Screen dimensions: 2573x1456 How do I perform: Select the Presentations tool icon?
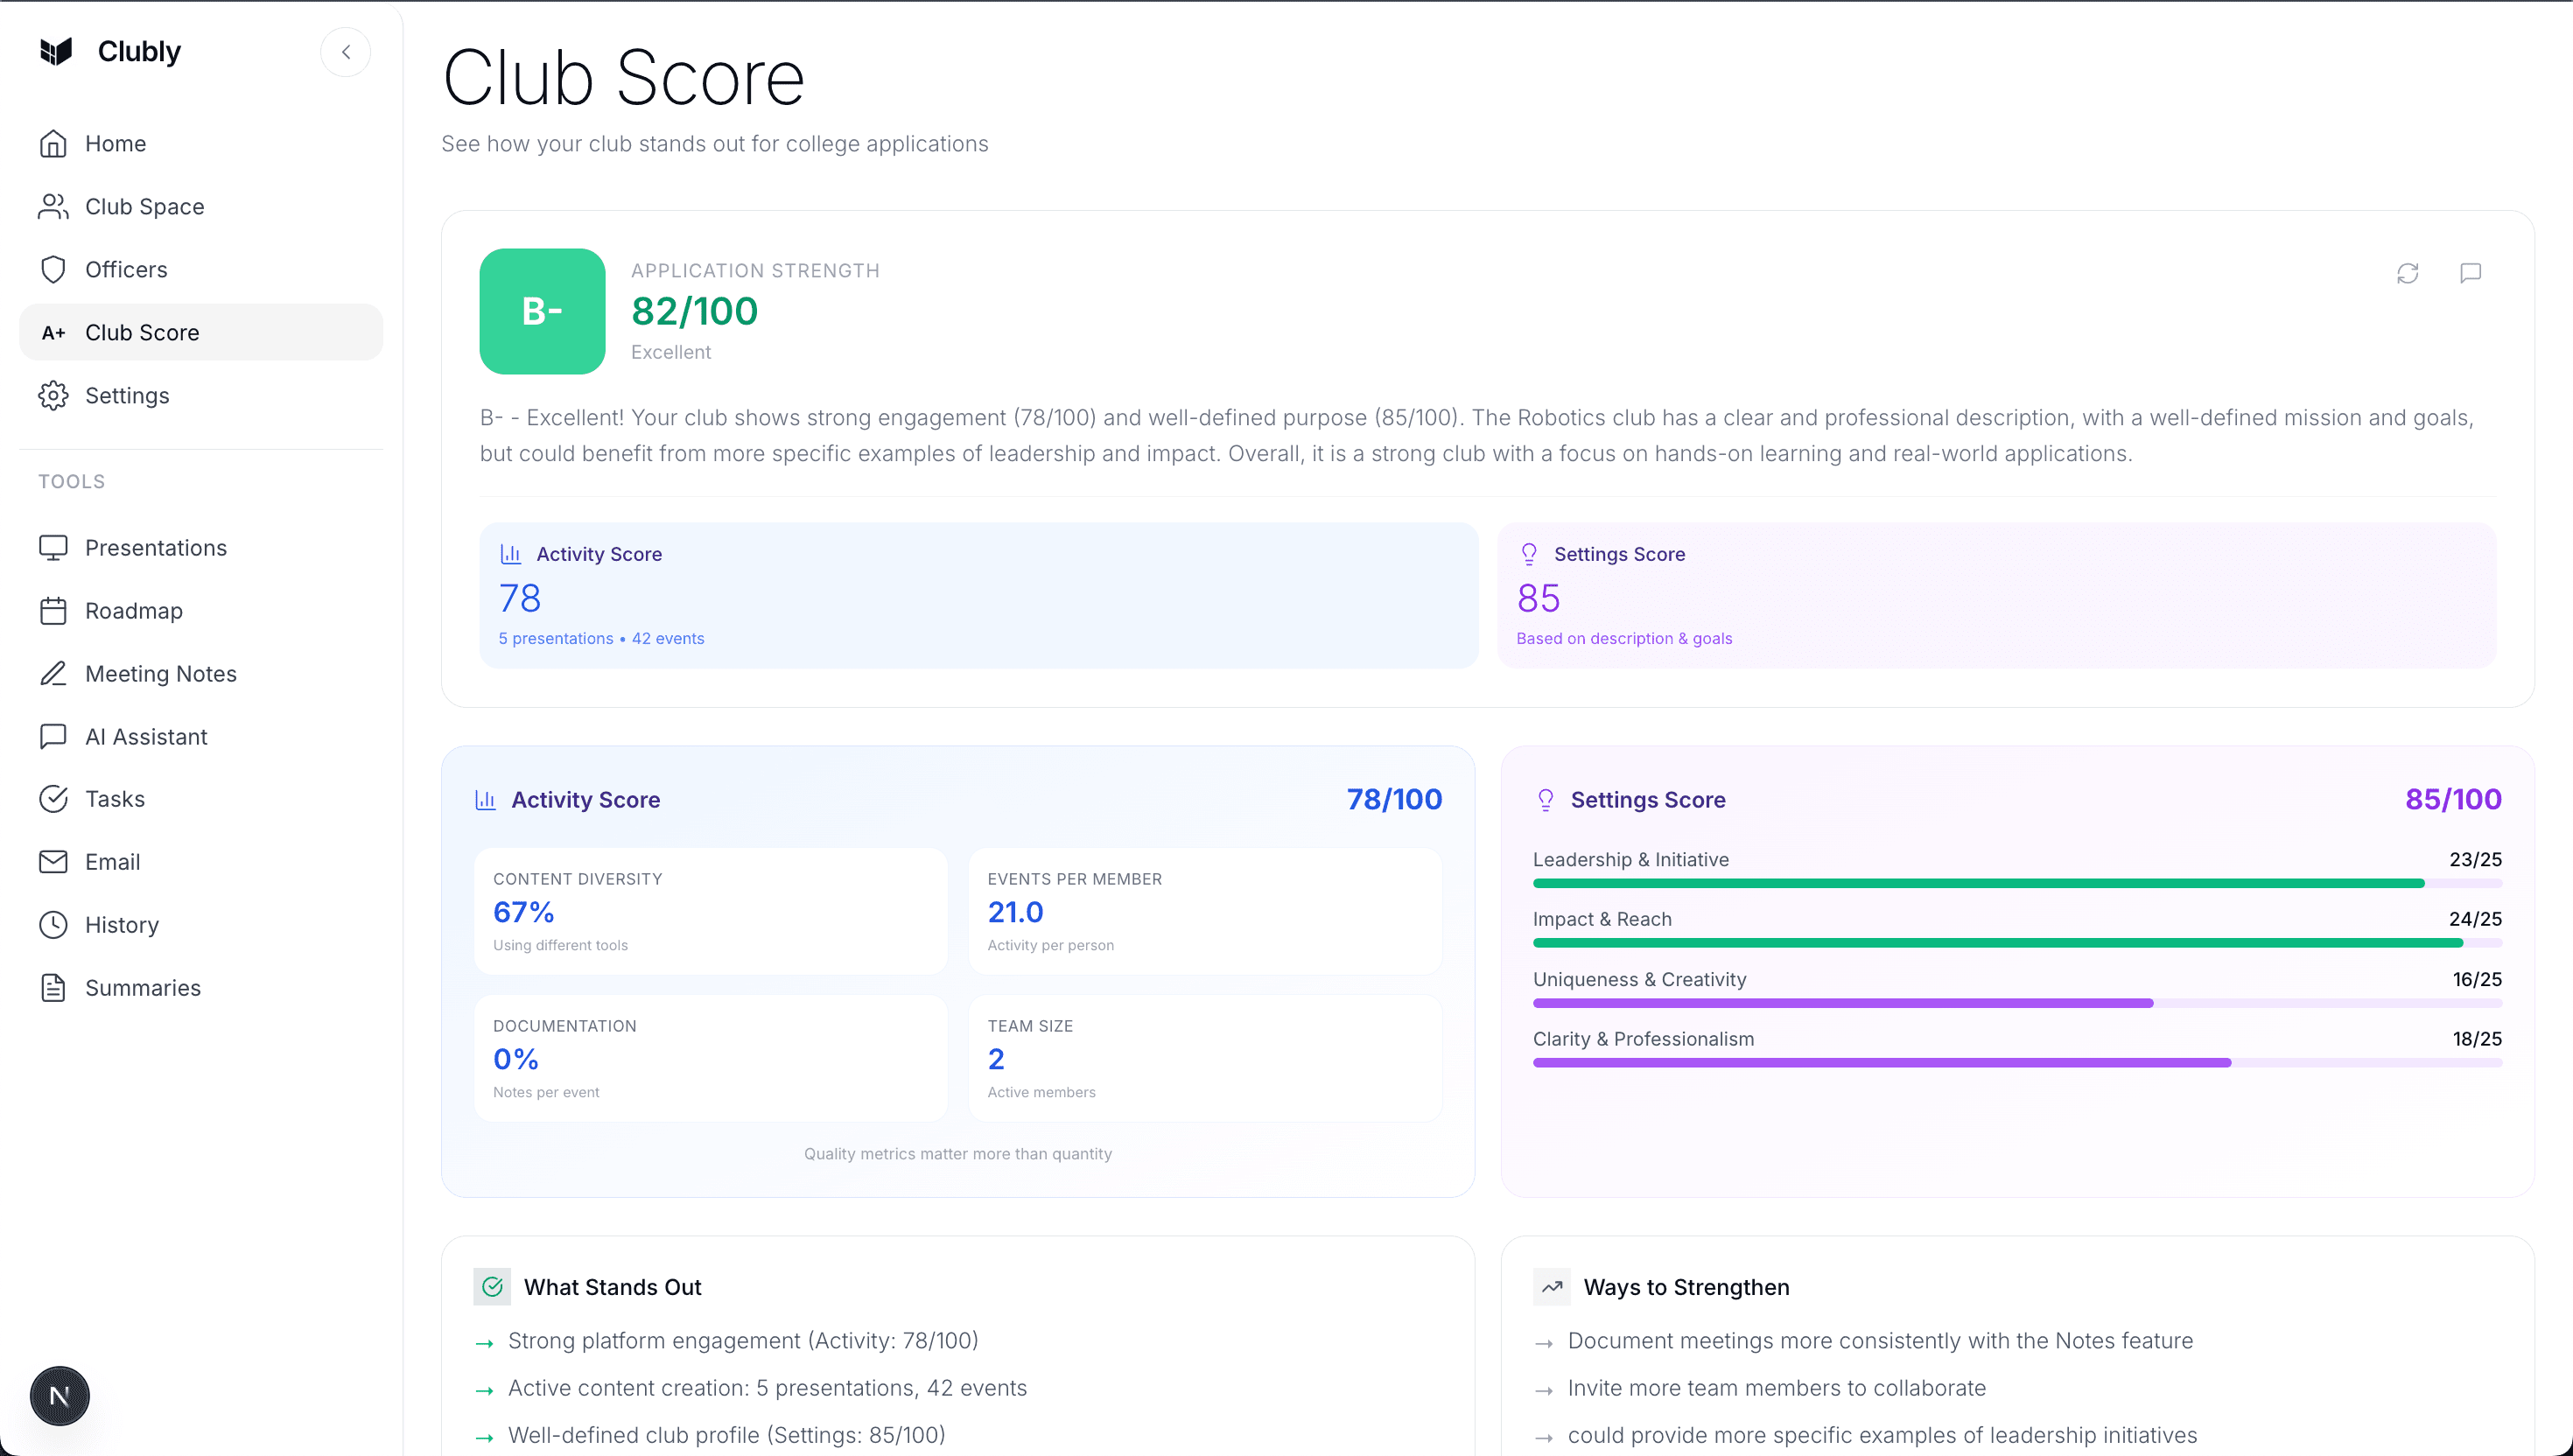(x=54, y=547)
